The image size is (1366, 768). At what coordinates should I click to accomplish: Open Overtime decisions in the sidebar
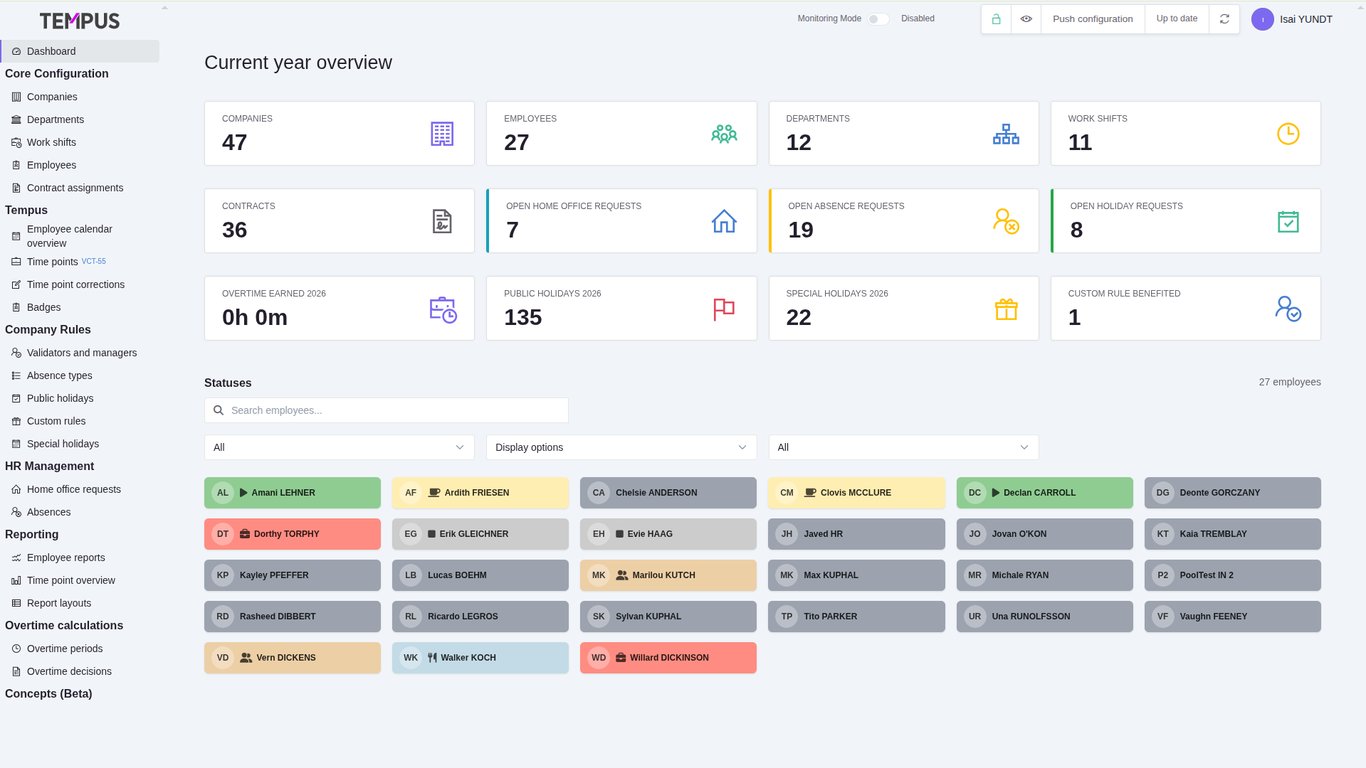[69, 671]
